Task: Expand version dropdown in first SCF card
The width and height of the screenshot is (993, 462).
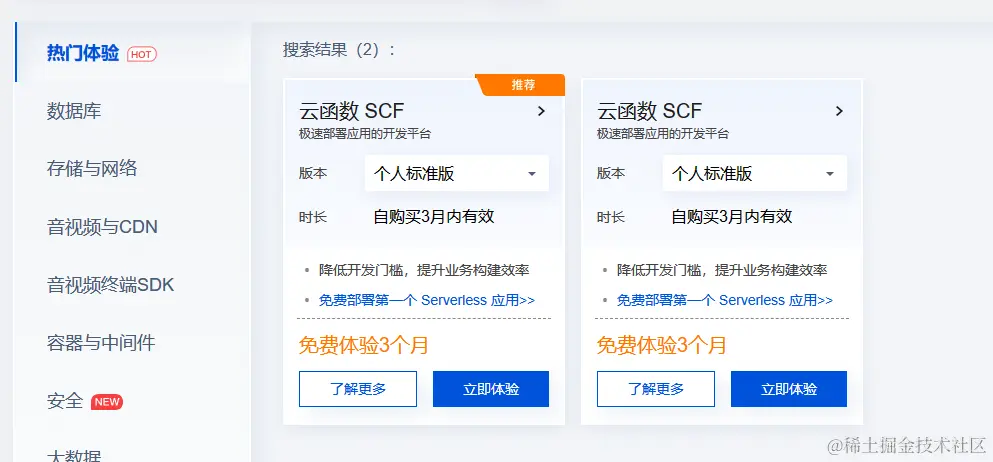Action: 456,174
